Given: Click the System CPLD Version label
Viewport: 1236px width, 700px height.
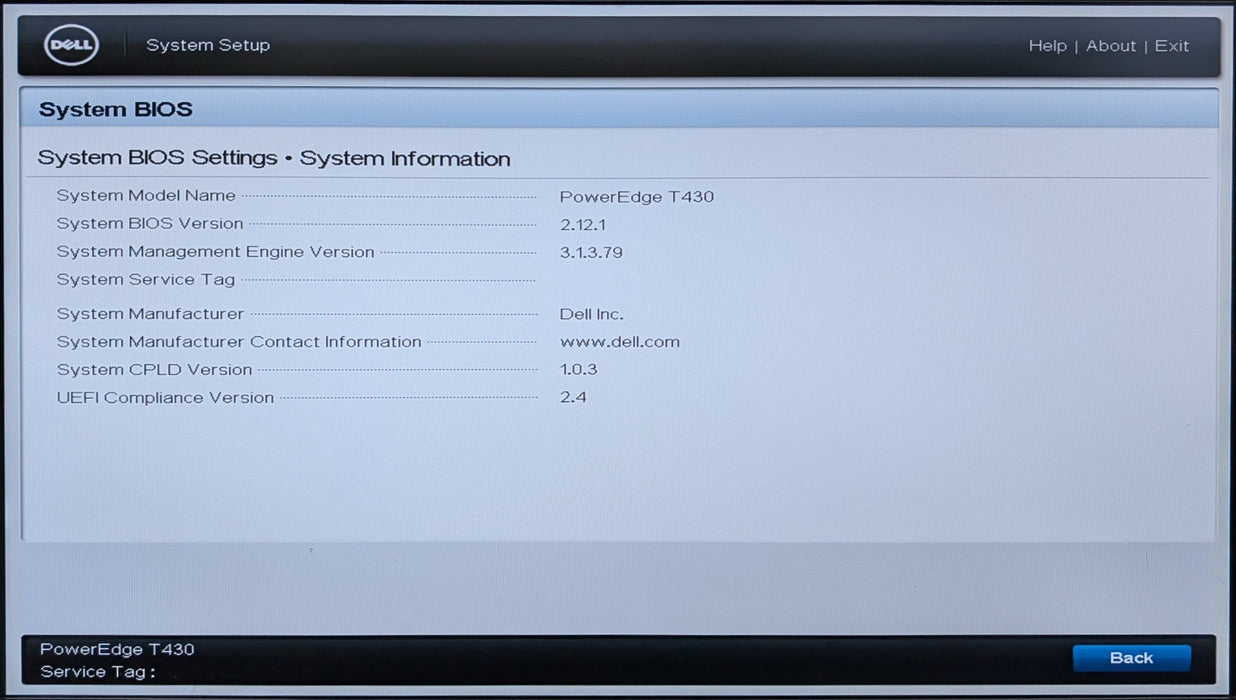Looking at the screenshot, I should coord(154,370).
